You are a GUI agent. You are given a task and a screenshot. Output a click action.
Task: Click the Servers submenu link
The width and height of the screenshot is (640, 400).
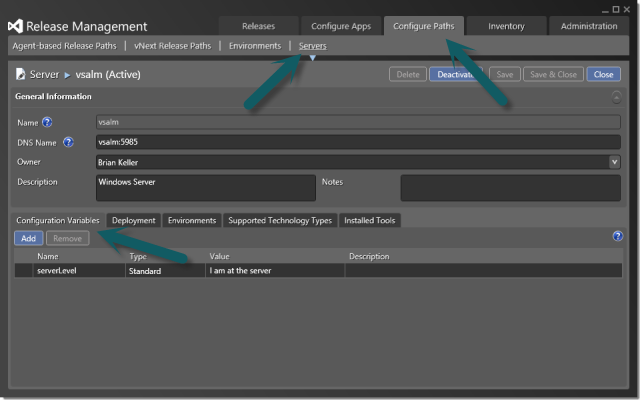tap(313, 46)
